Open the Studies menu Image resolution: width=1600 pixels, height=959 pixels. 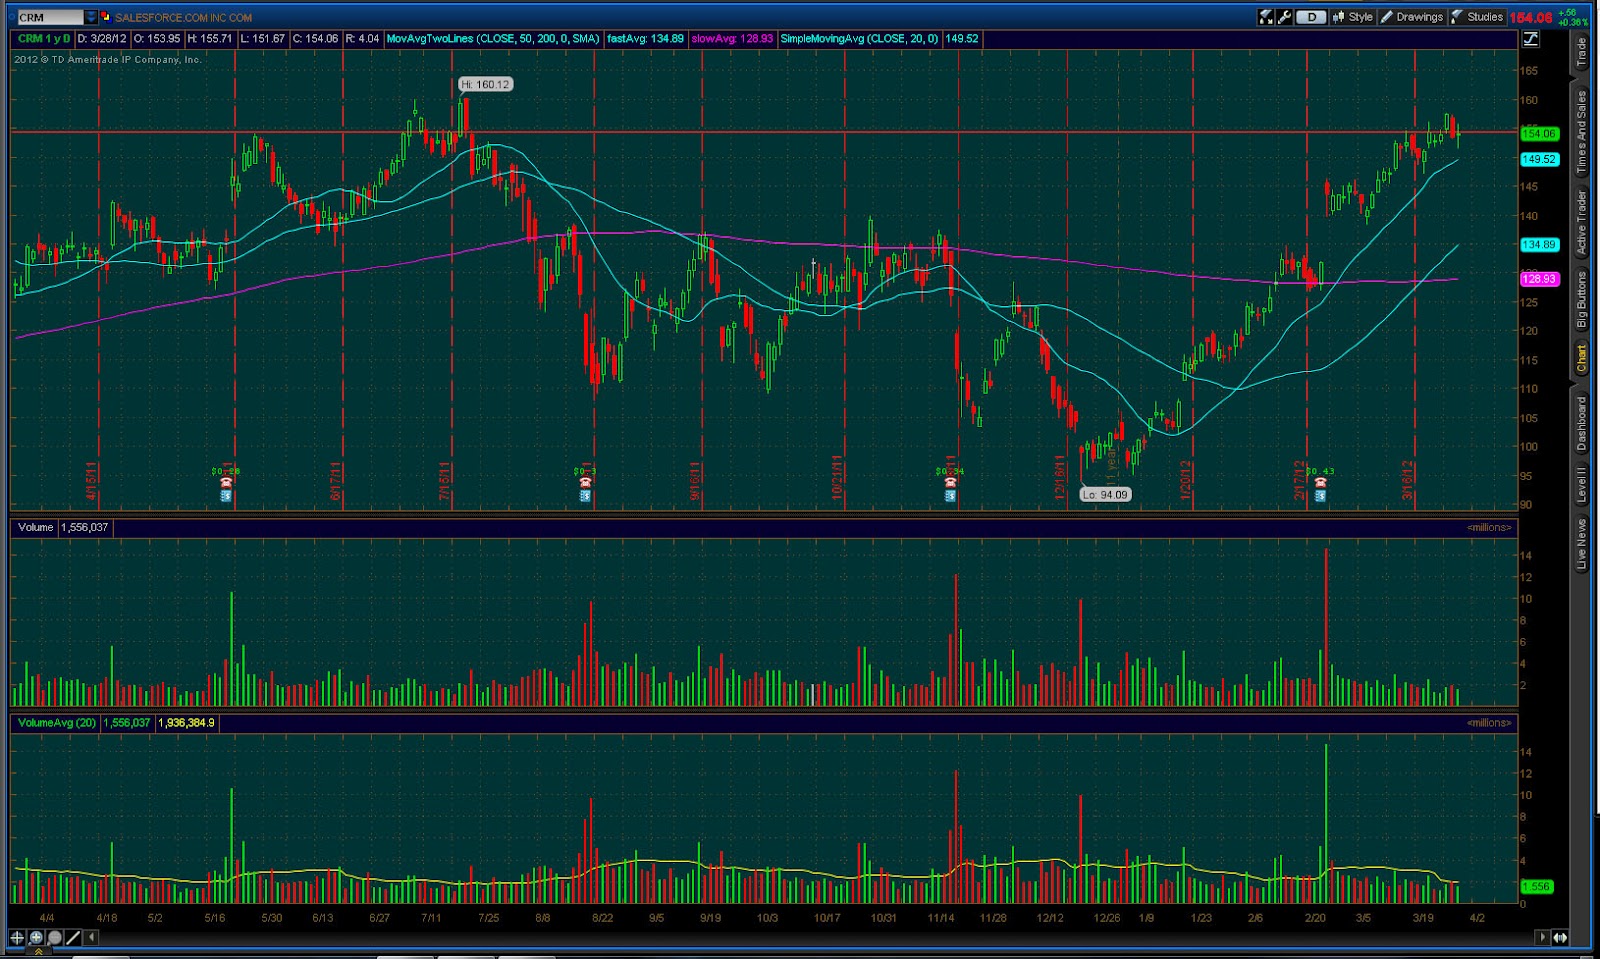[1478, 17]
